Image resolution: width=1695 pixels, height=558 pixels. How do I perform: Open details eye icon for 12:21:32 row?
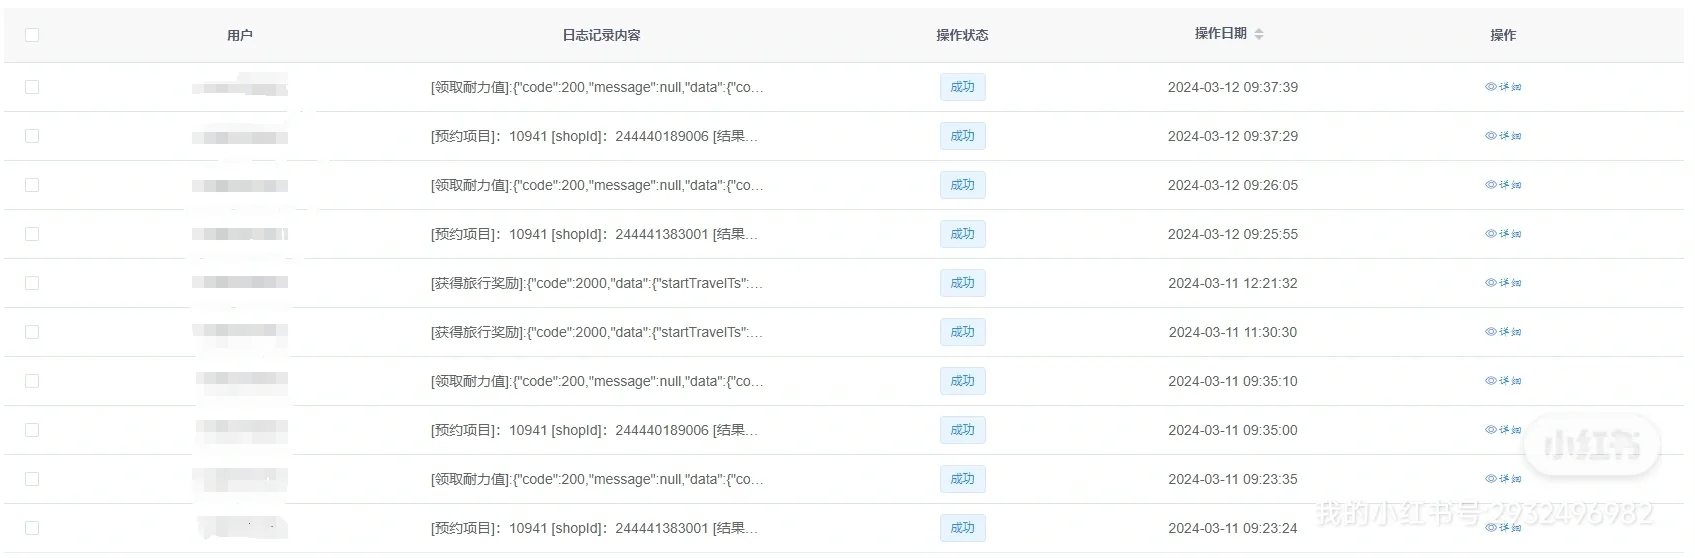[1491, 283]
